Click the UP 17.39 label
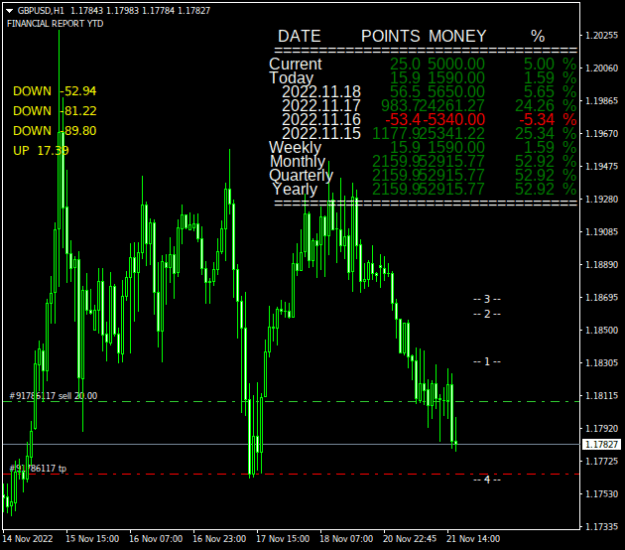Screen dimensions: 625x550 [41, 151]
